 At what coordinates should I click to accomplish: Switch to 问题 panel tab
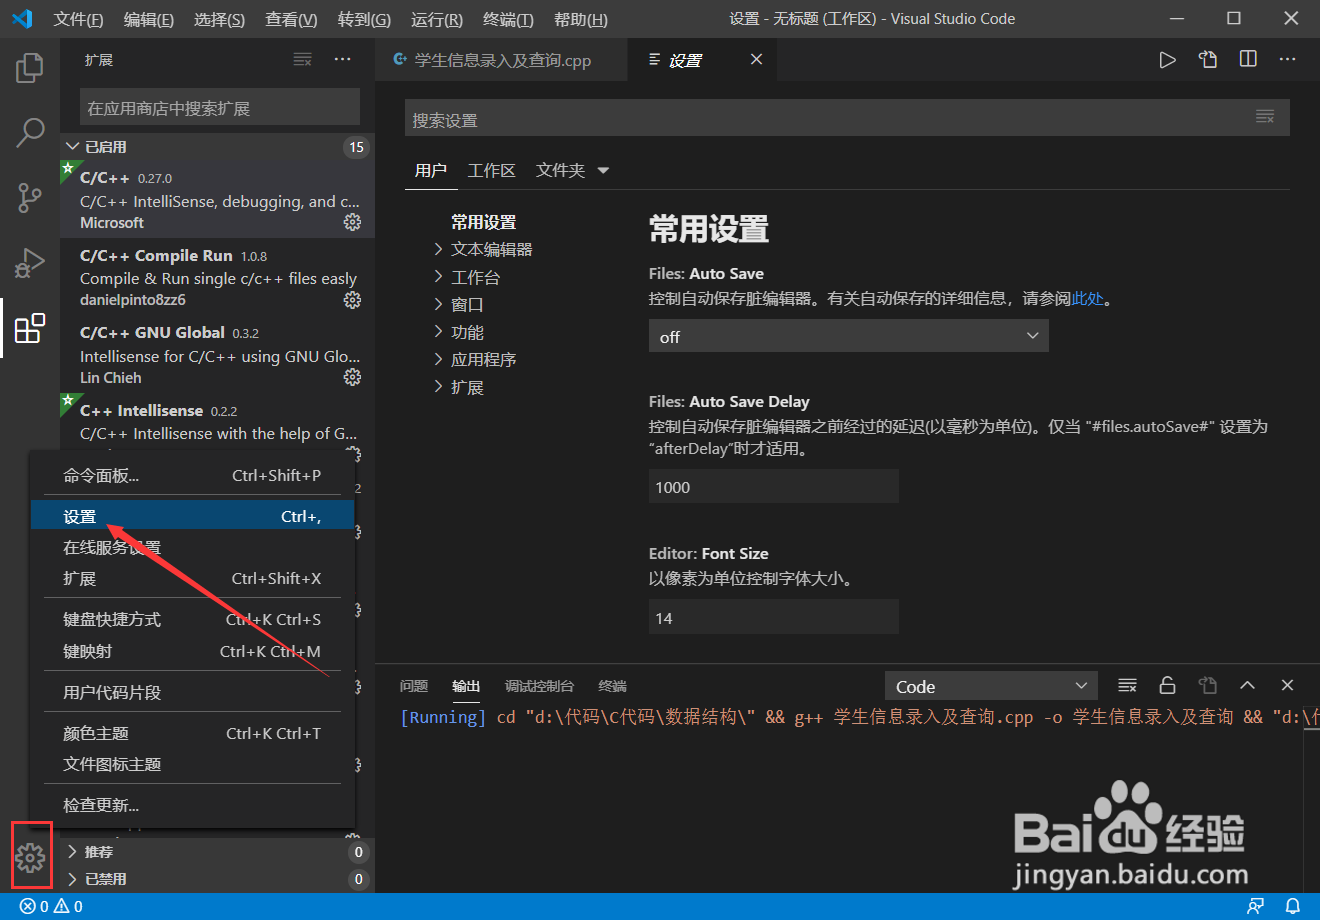click(414, 686)
